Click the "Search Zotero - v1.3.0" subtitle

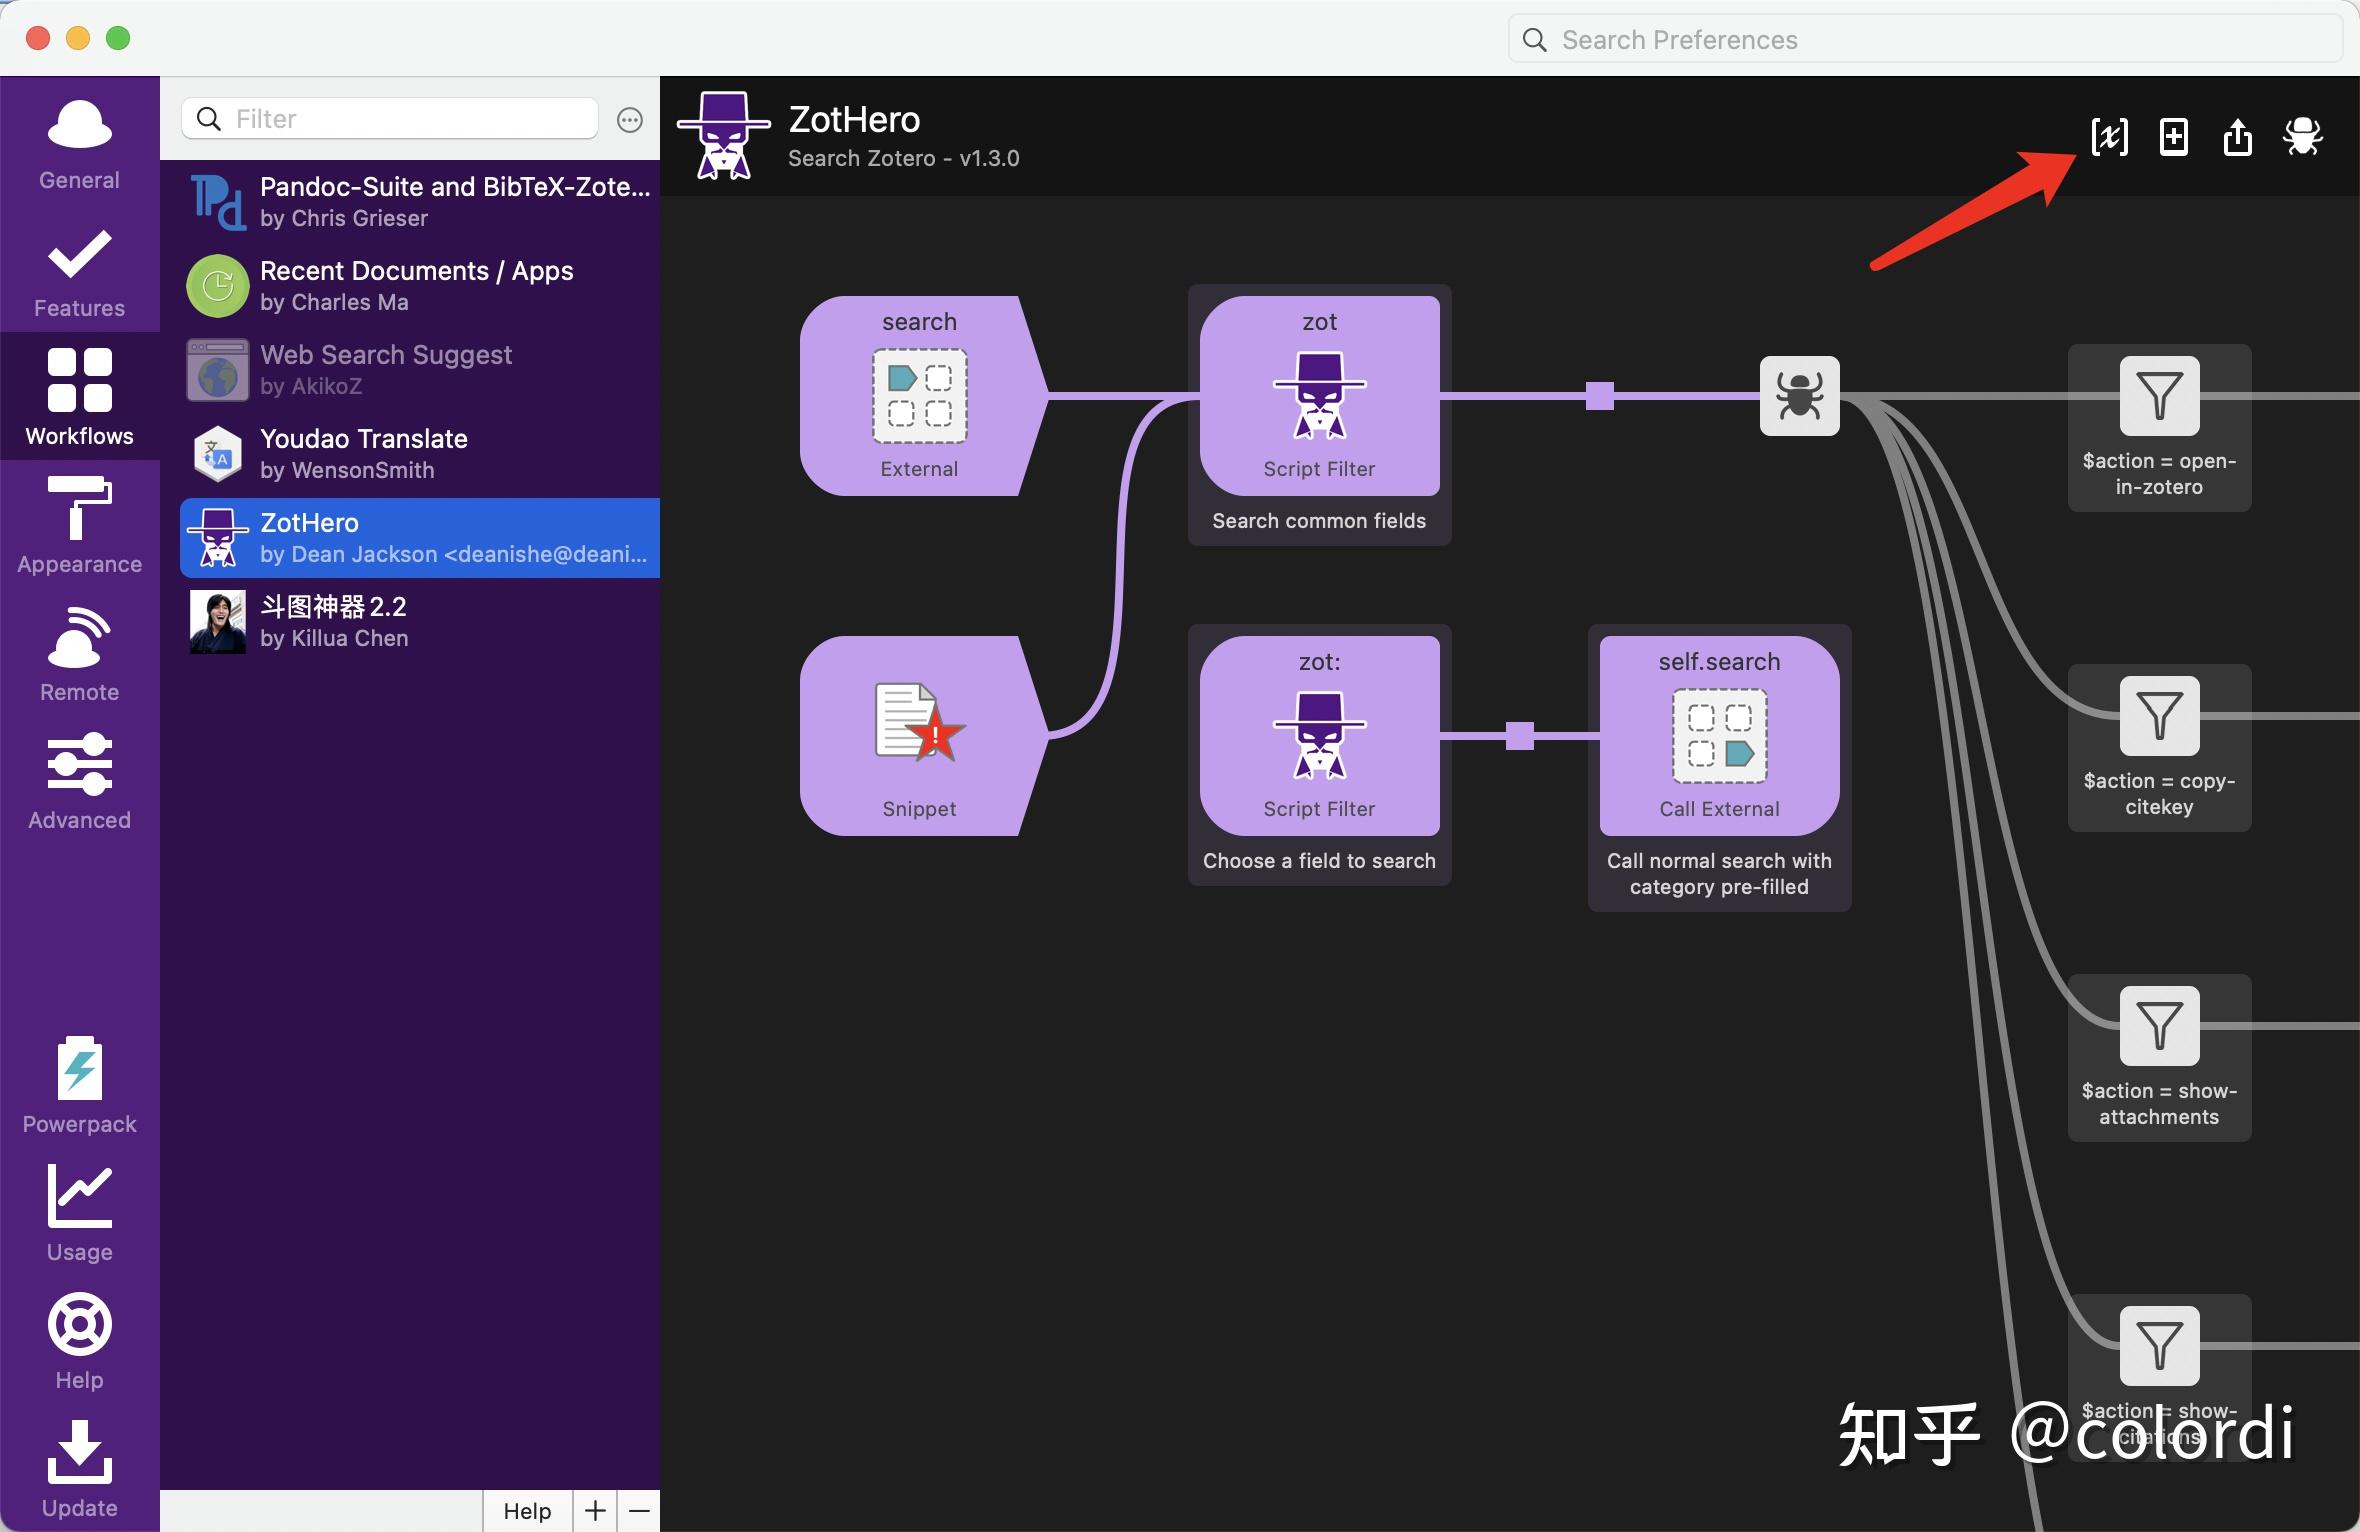[903, 158]
